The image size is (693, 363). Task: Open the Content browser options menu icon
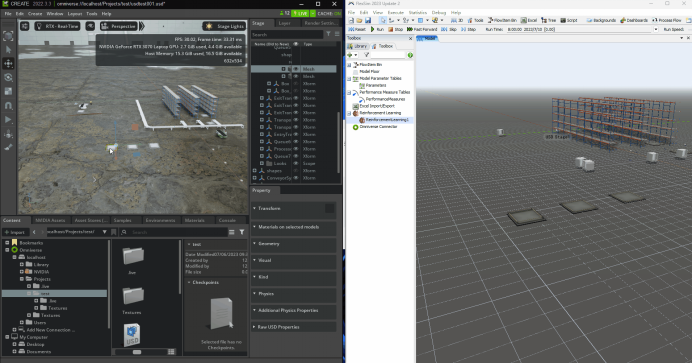[232, 232]
